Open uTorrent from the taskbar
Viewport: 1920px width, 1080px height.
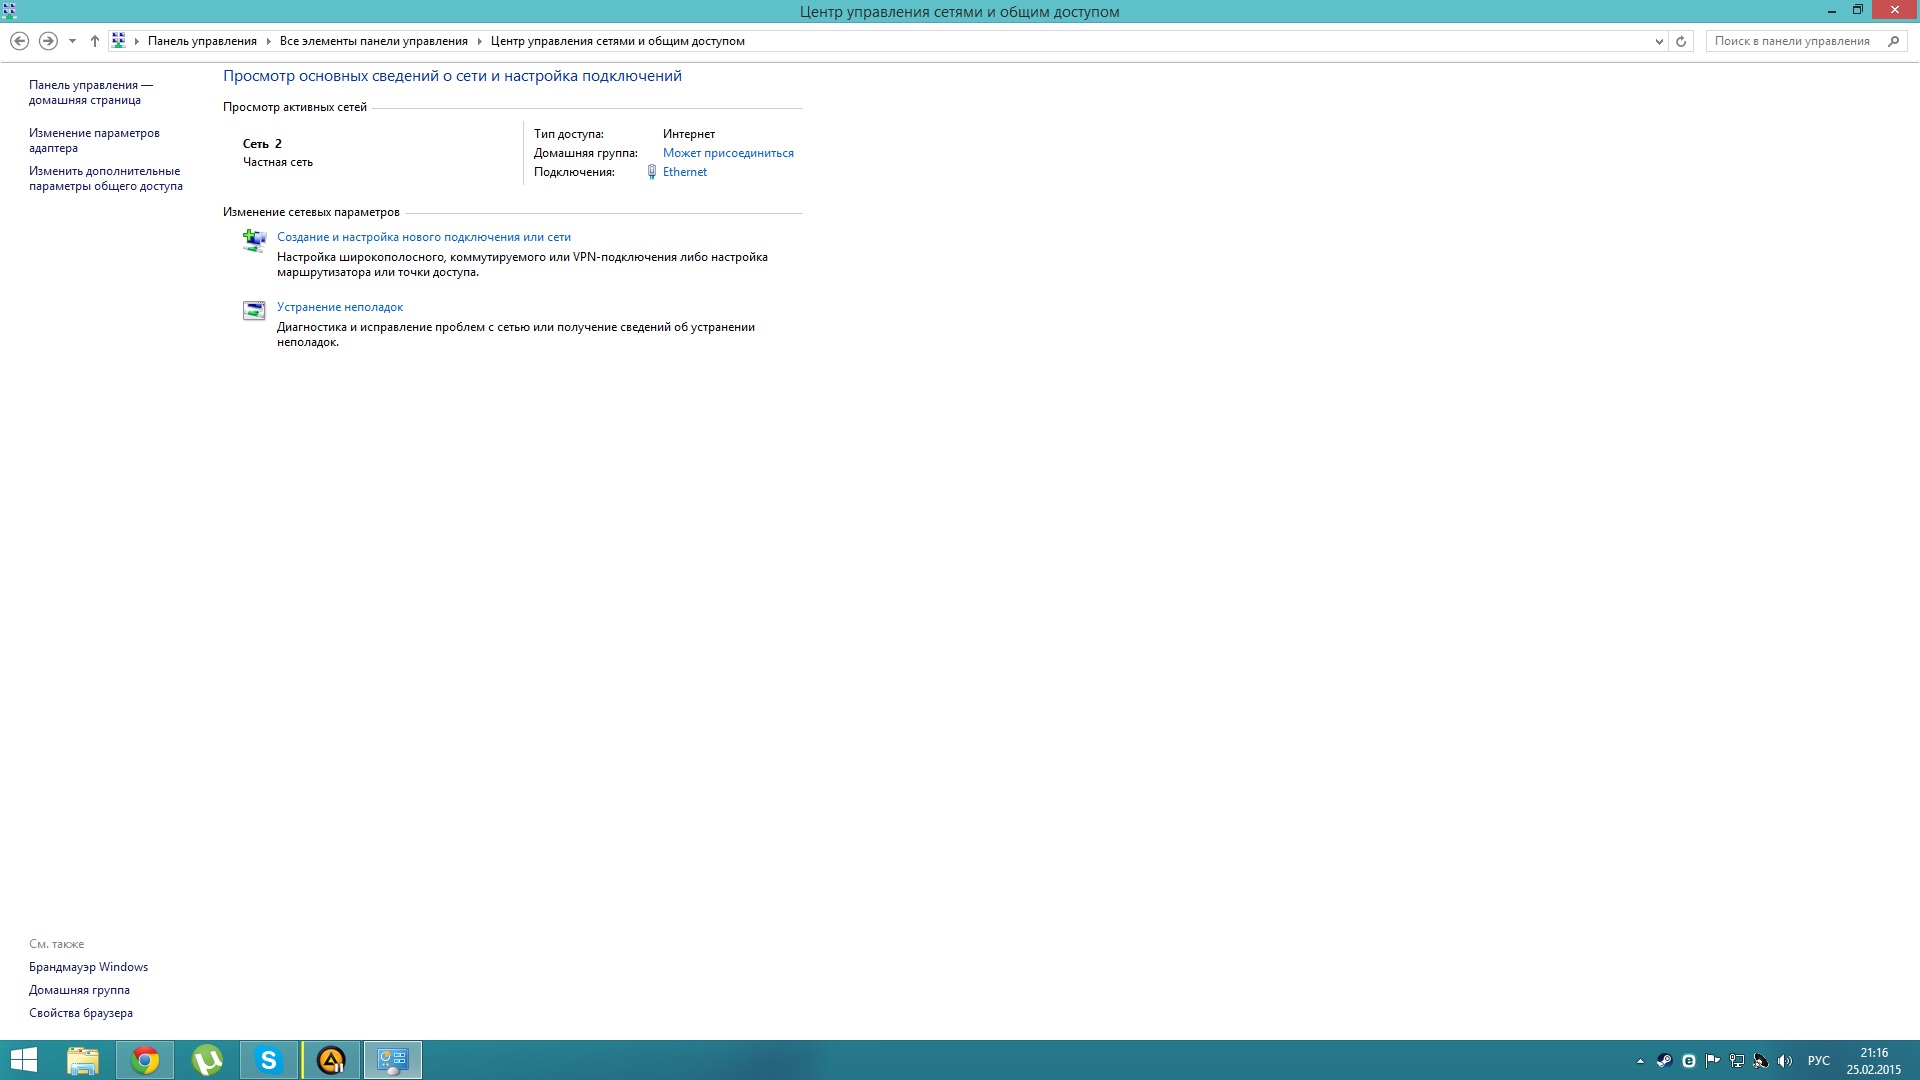click(x=207, y=1060)
